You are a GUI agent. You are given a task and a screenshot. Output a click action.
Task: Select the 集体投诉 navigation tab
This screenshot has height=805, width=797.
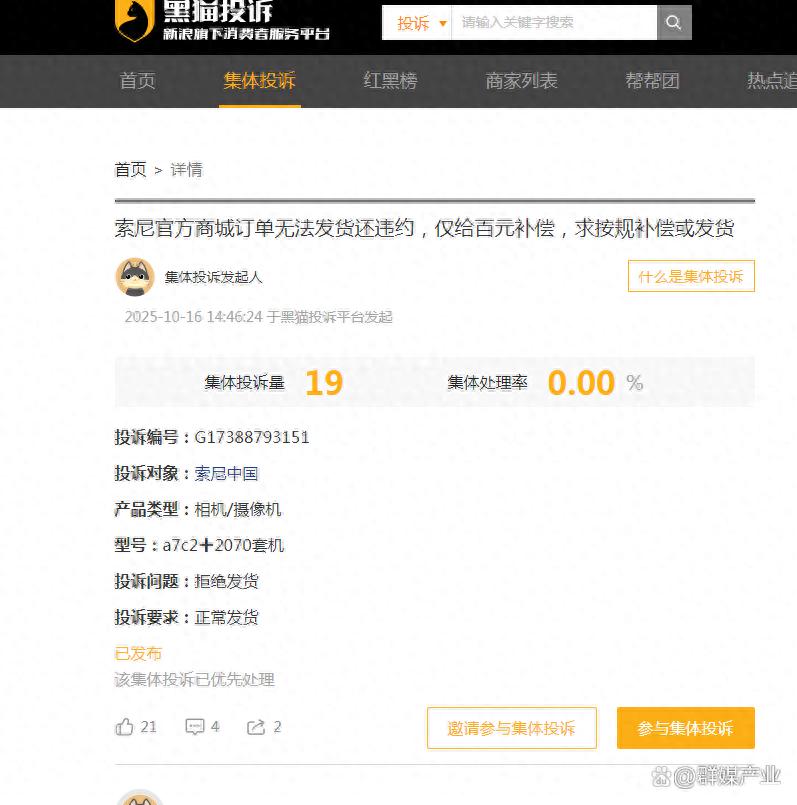pyautogui.click(x=260, y=81)
